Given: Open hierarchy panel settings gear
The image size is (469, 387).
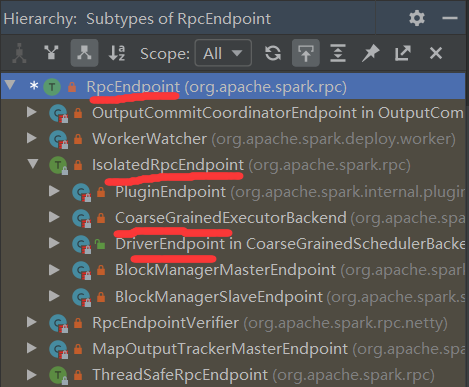Looking at the screenshot, I should pos(417,18).
